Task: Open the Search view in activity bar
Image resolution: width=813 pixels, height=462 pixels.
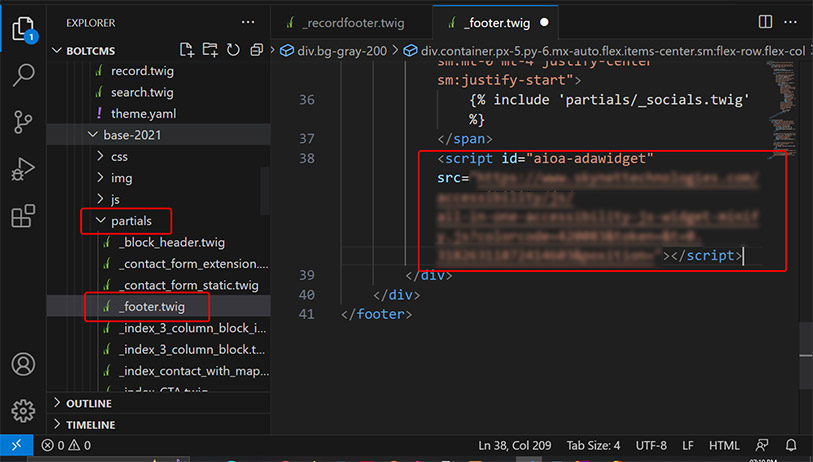Action: click(x=23, y=75)
